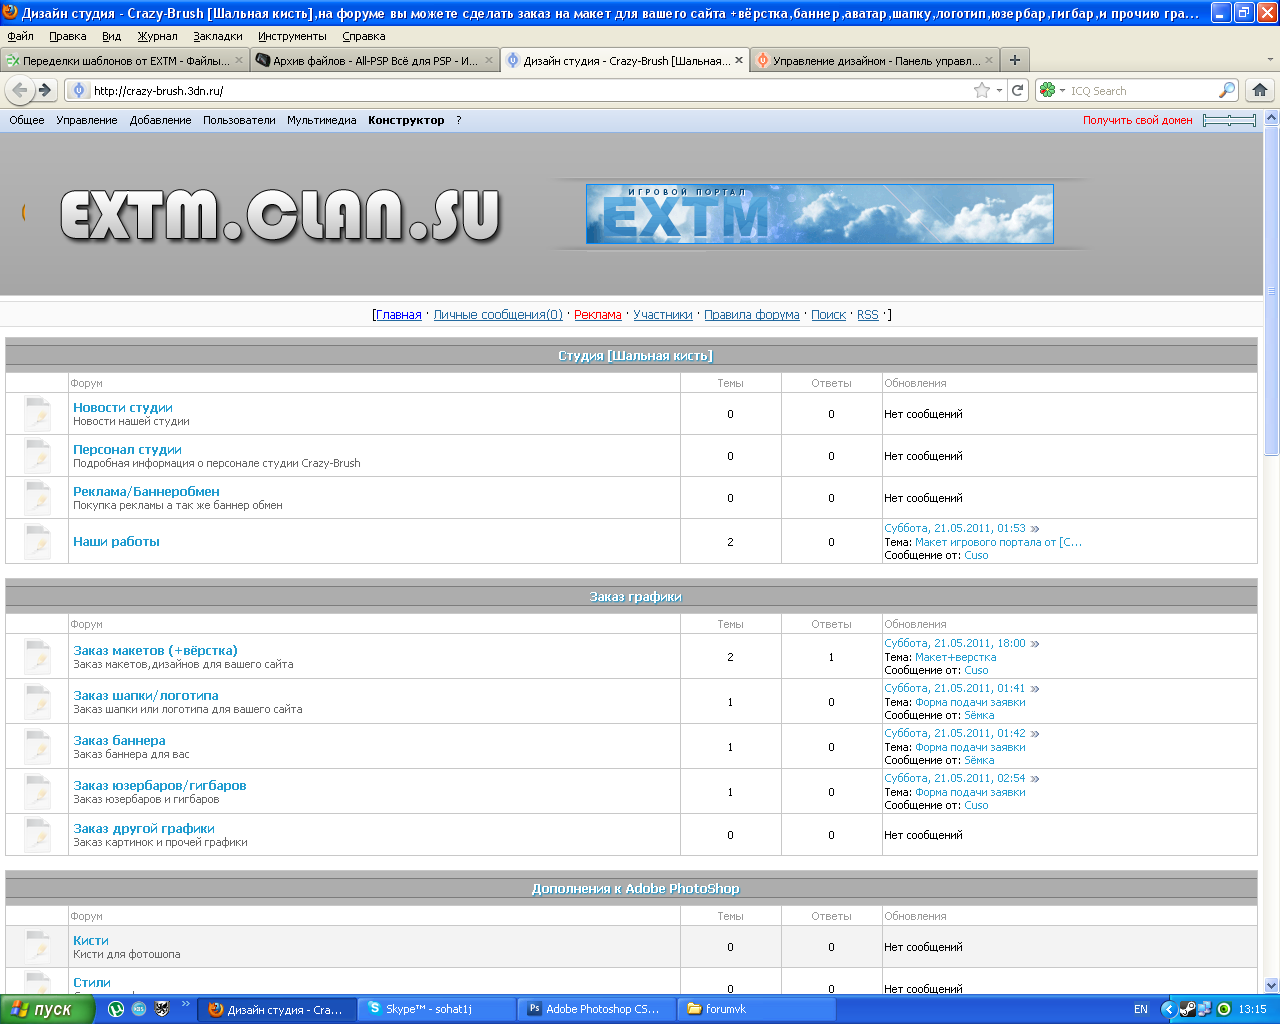This screenshot has width=1280, height=1024.
Task: Open the Инструменты menu
Action: point(292,36)
